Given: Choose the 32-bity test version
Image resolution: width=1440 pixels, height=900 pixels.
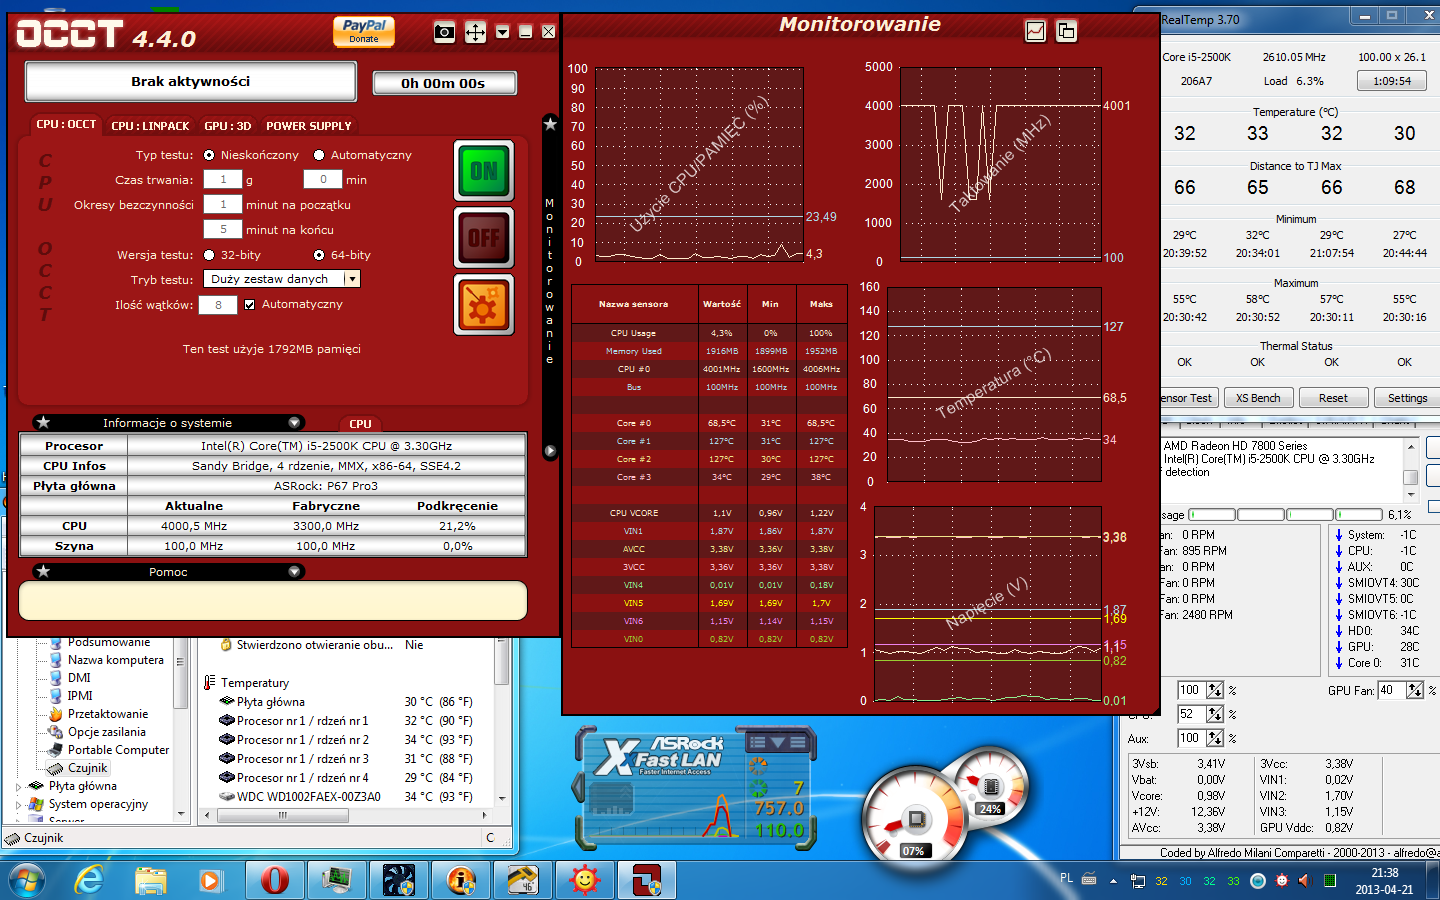Looking at the screenshot, I should tap(209, 255).
